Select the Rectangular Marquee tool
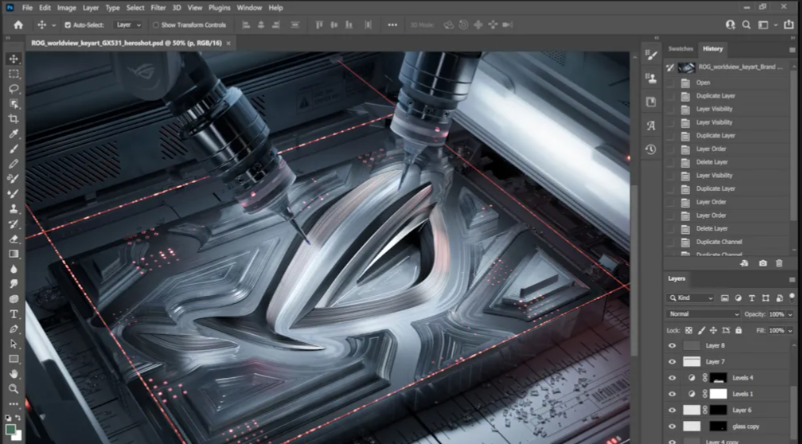The height and width of the screenshot is (444, 802). pos(13,74)
